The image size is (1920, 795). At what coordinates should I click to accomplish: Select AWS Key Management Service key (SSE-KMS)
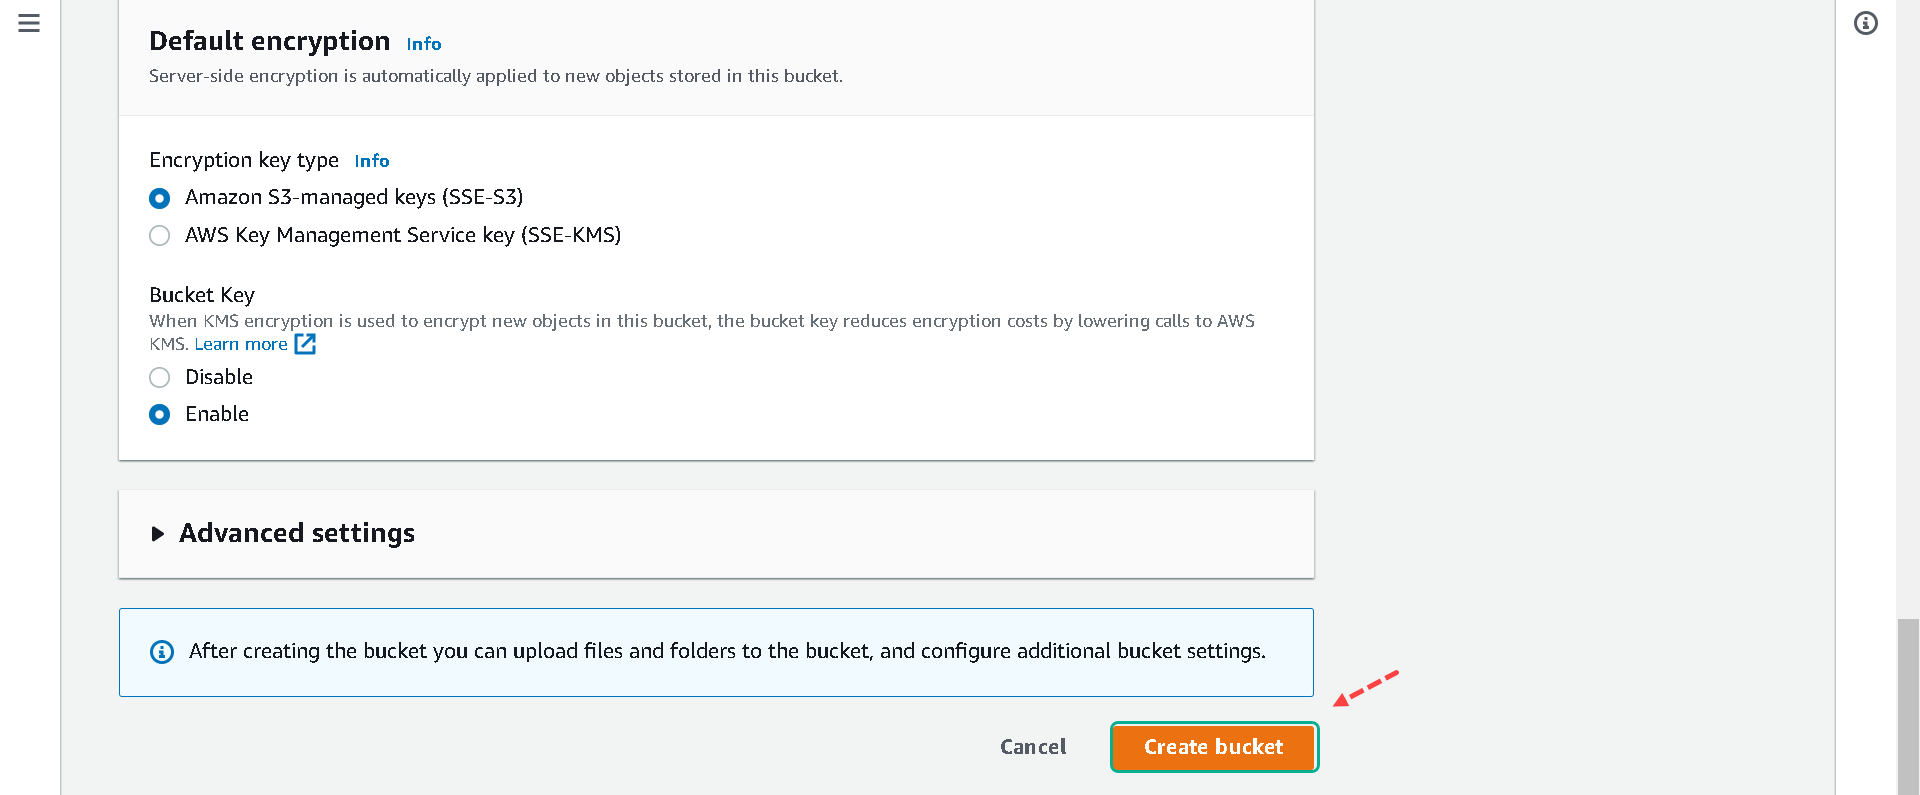[x=159, y=236]
